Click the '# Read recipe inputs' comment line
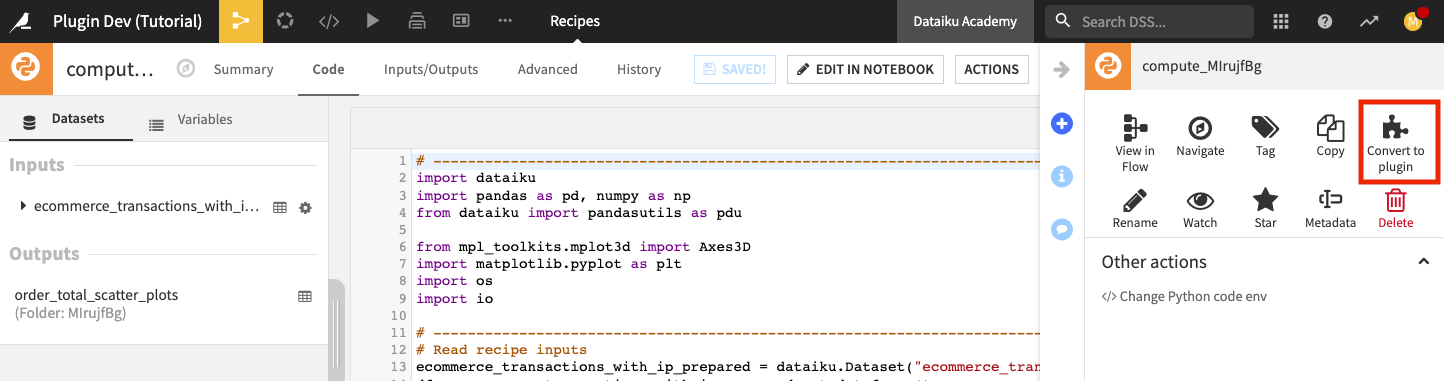1444x381 pixels. point(501,350)
